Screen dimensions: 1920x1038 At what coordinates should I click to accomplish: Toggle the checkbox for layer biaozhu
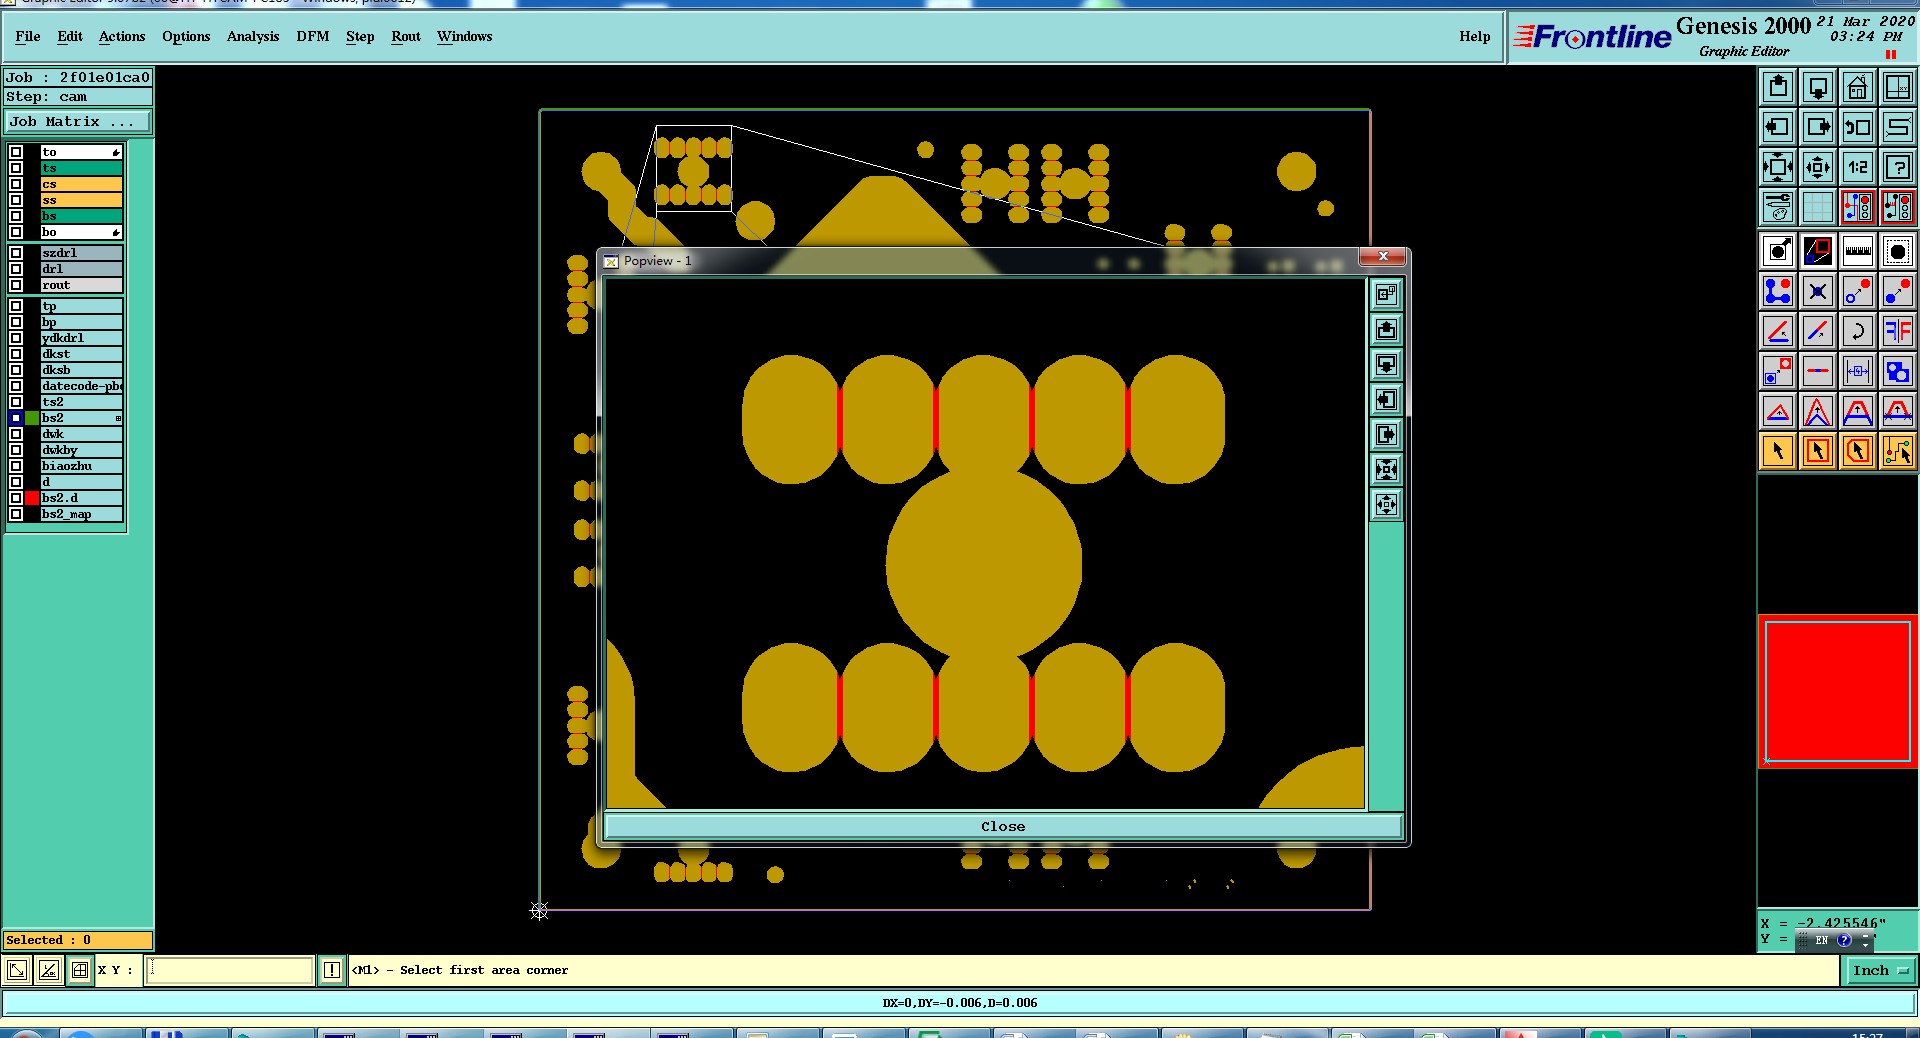pos(16,466)
